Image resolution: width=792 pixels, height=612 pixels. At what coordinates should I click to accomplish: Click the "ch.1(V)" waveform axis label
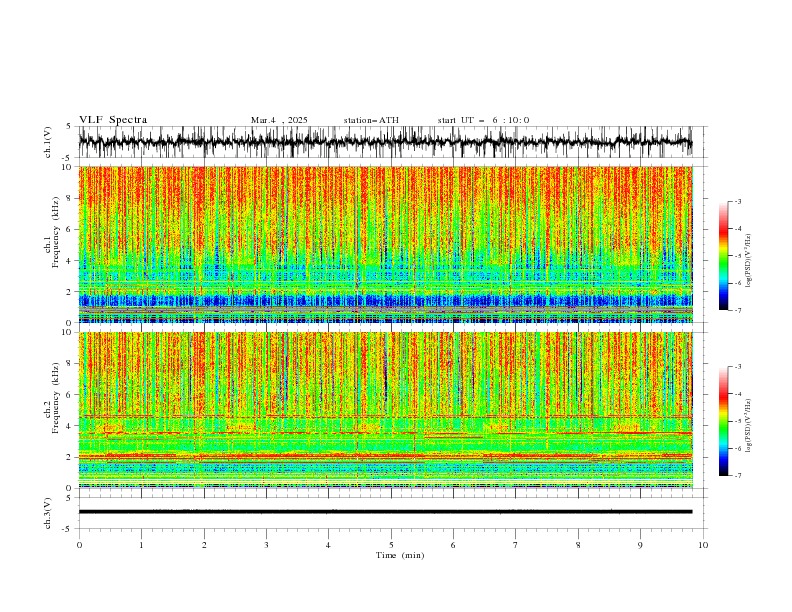pyautogui.click(x=48, y=142)
